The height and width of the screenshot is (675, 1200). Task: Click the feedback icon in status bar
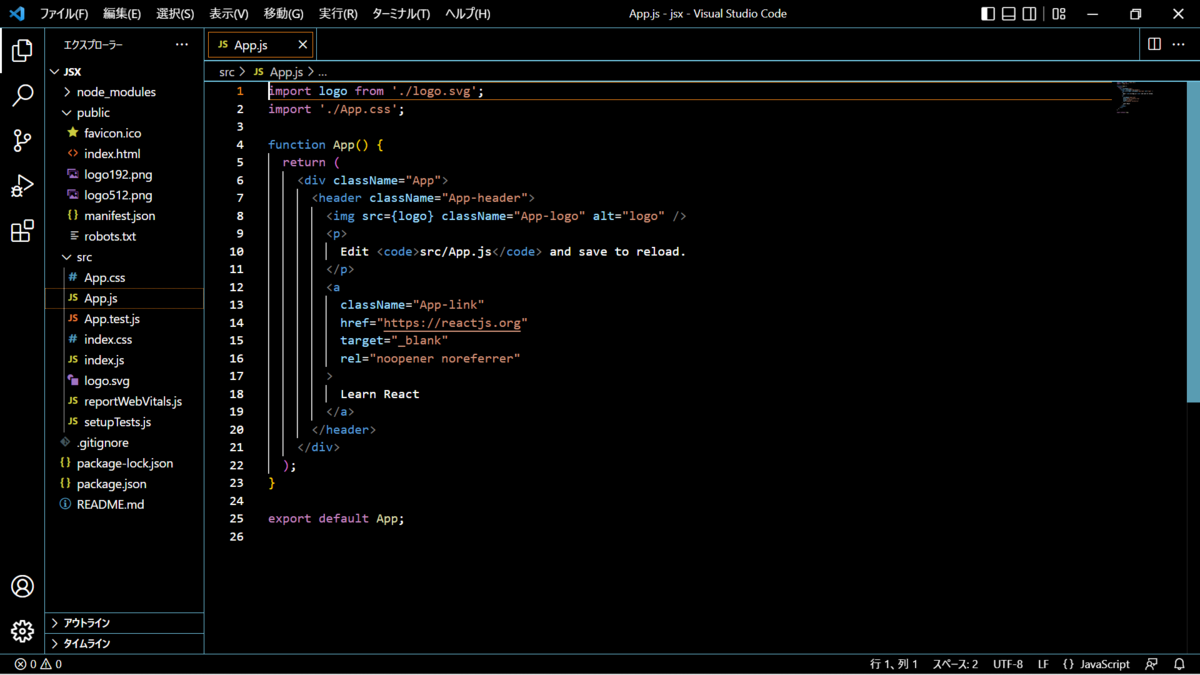[x=1152, y=664]
